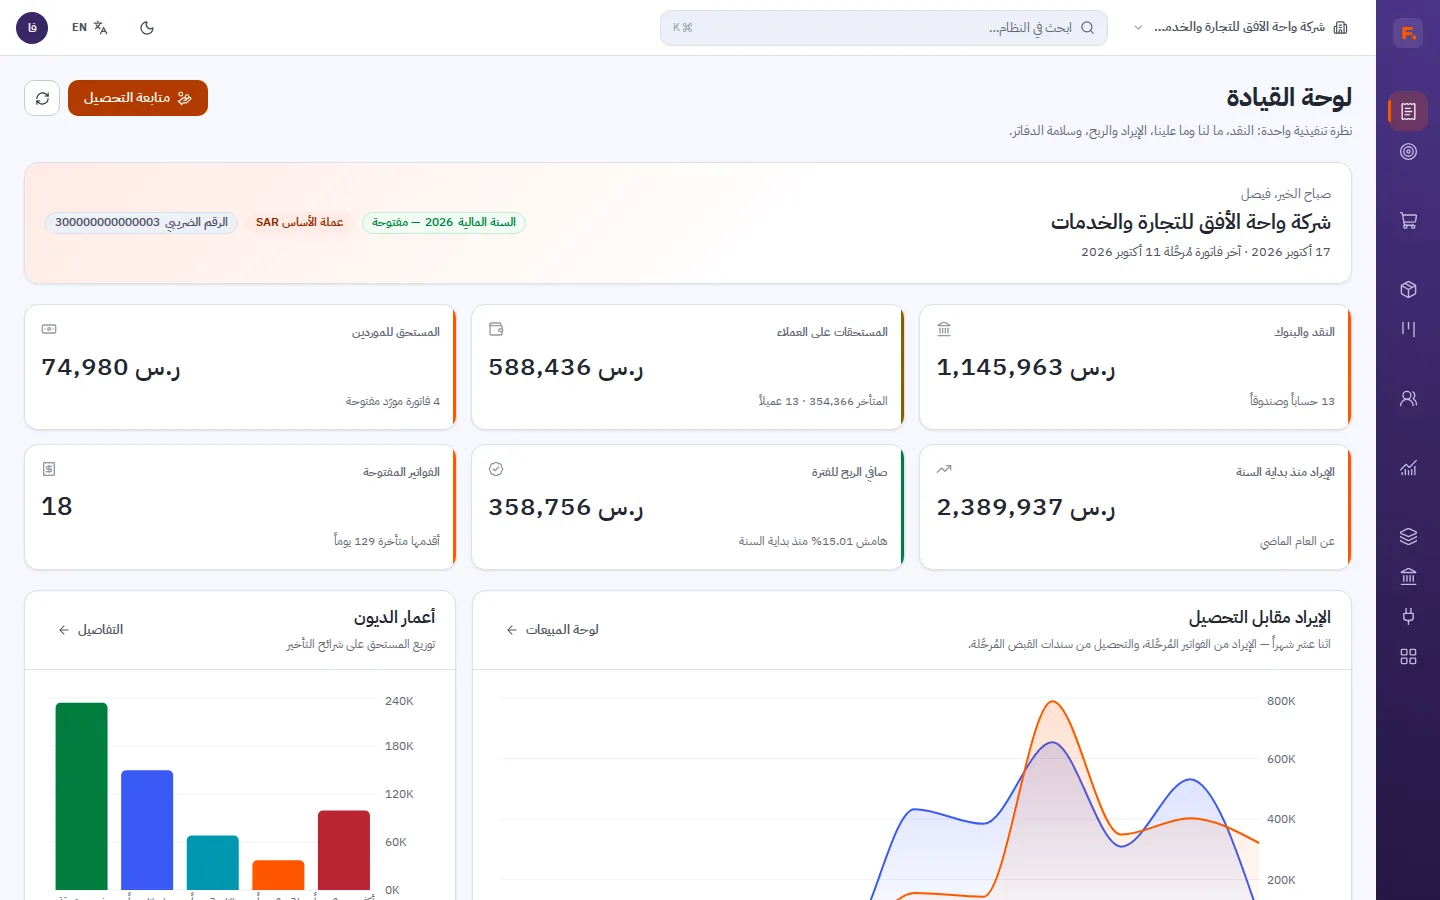Toggle dark mode with the moon icon
Viewport: 1440px width, 900px height.
[147, 28]
